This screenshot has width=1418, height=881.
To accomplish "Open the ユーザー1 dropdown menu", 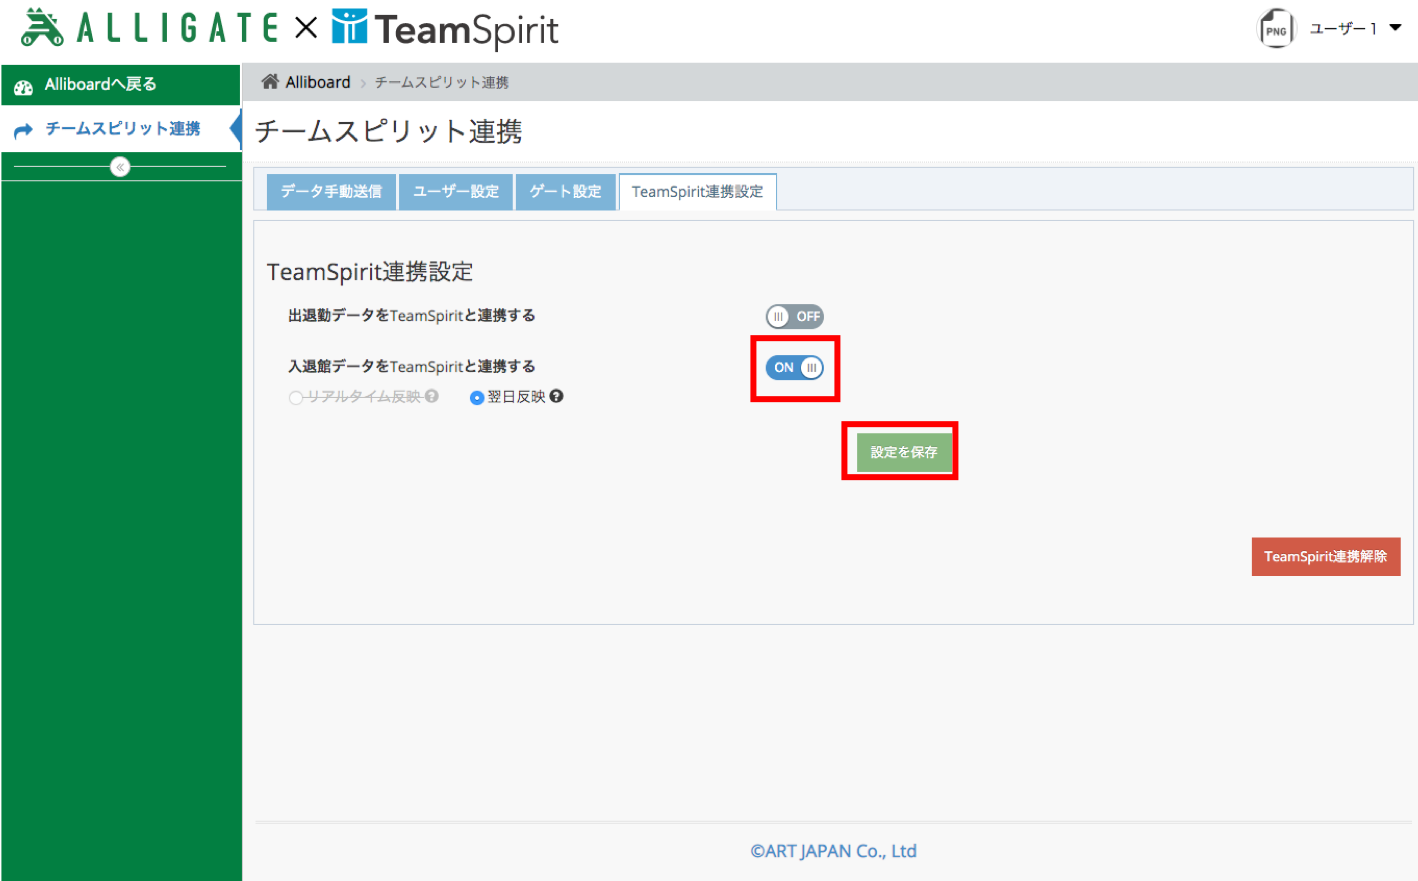I will [1356, 28].
